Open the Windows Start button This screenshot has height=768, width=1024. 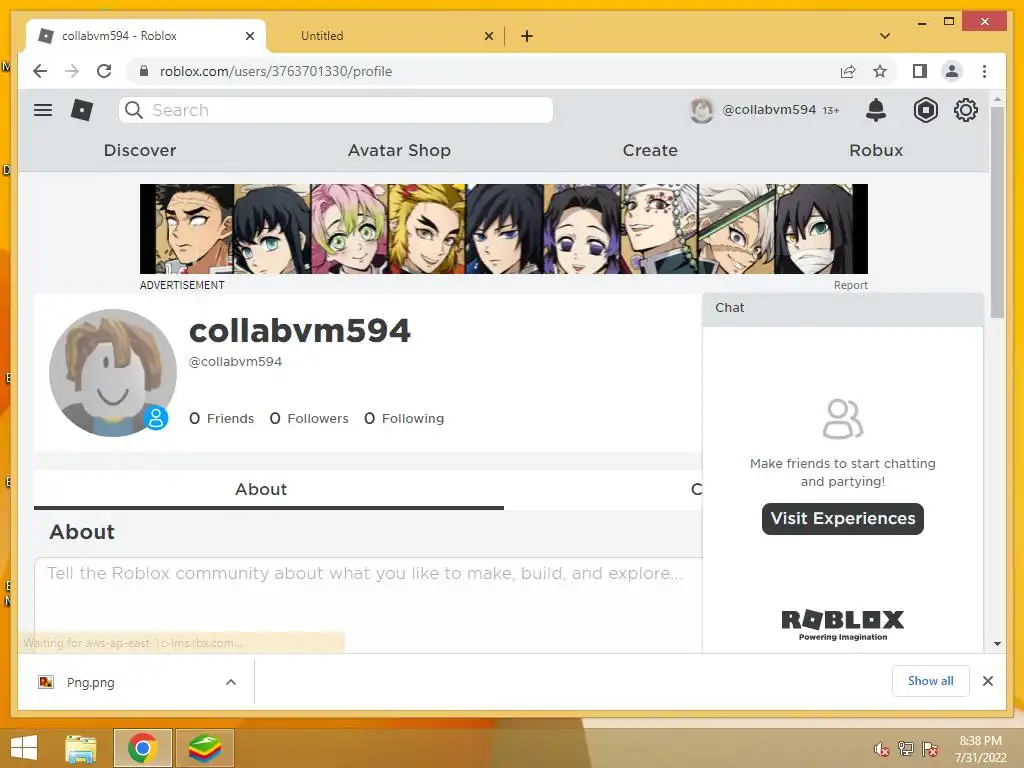24,748
